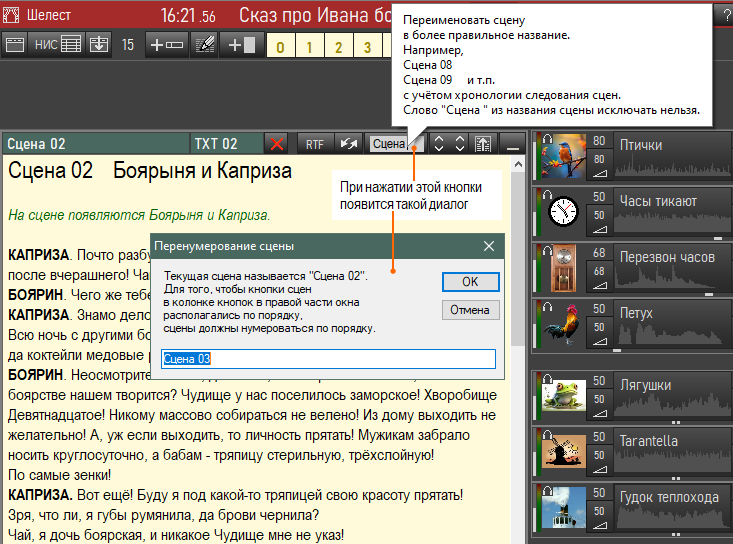Open the НИС table list button
Image resolution: width=733 pixels, height=544 pixels.
(57, 45)
